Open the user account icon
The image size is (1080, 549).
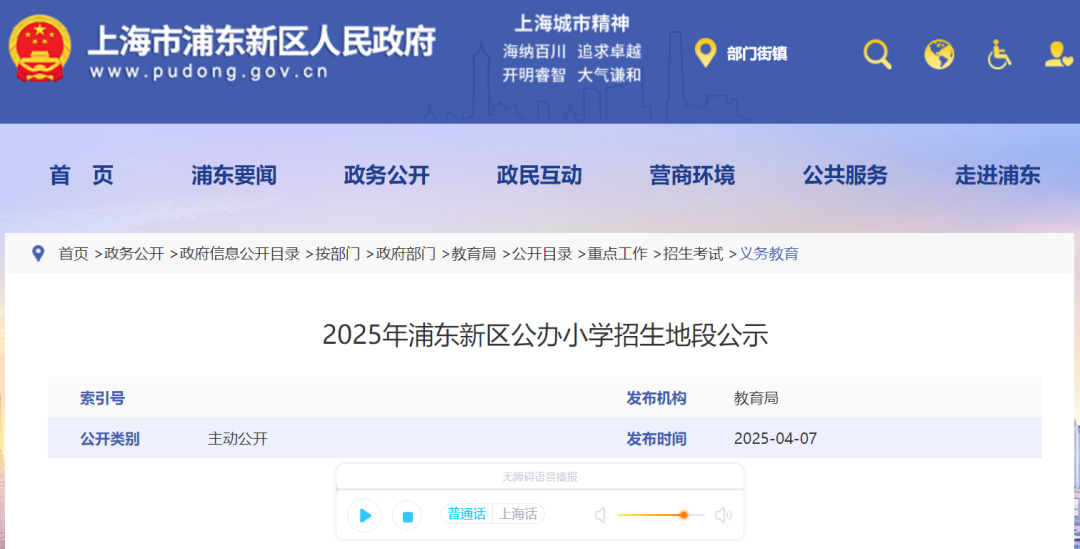coord(1058,54)
